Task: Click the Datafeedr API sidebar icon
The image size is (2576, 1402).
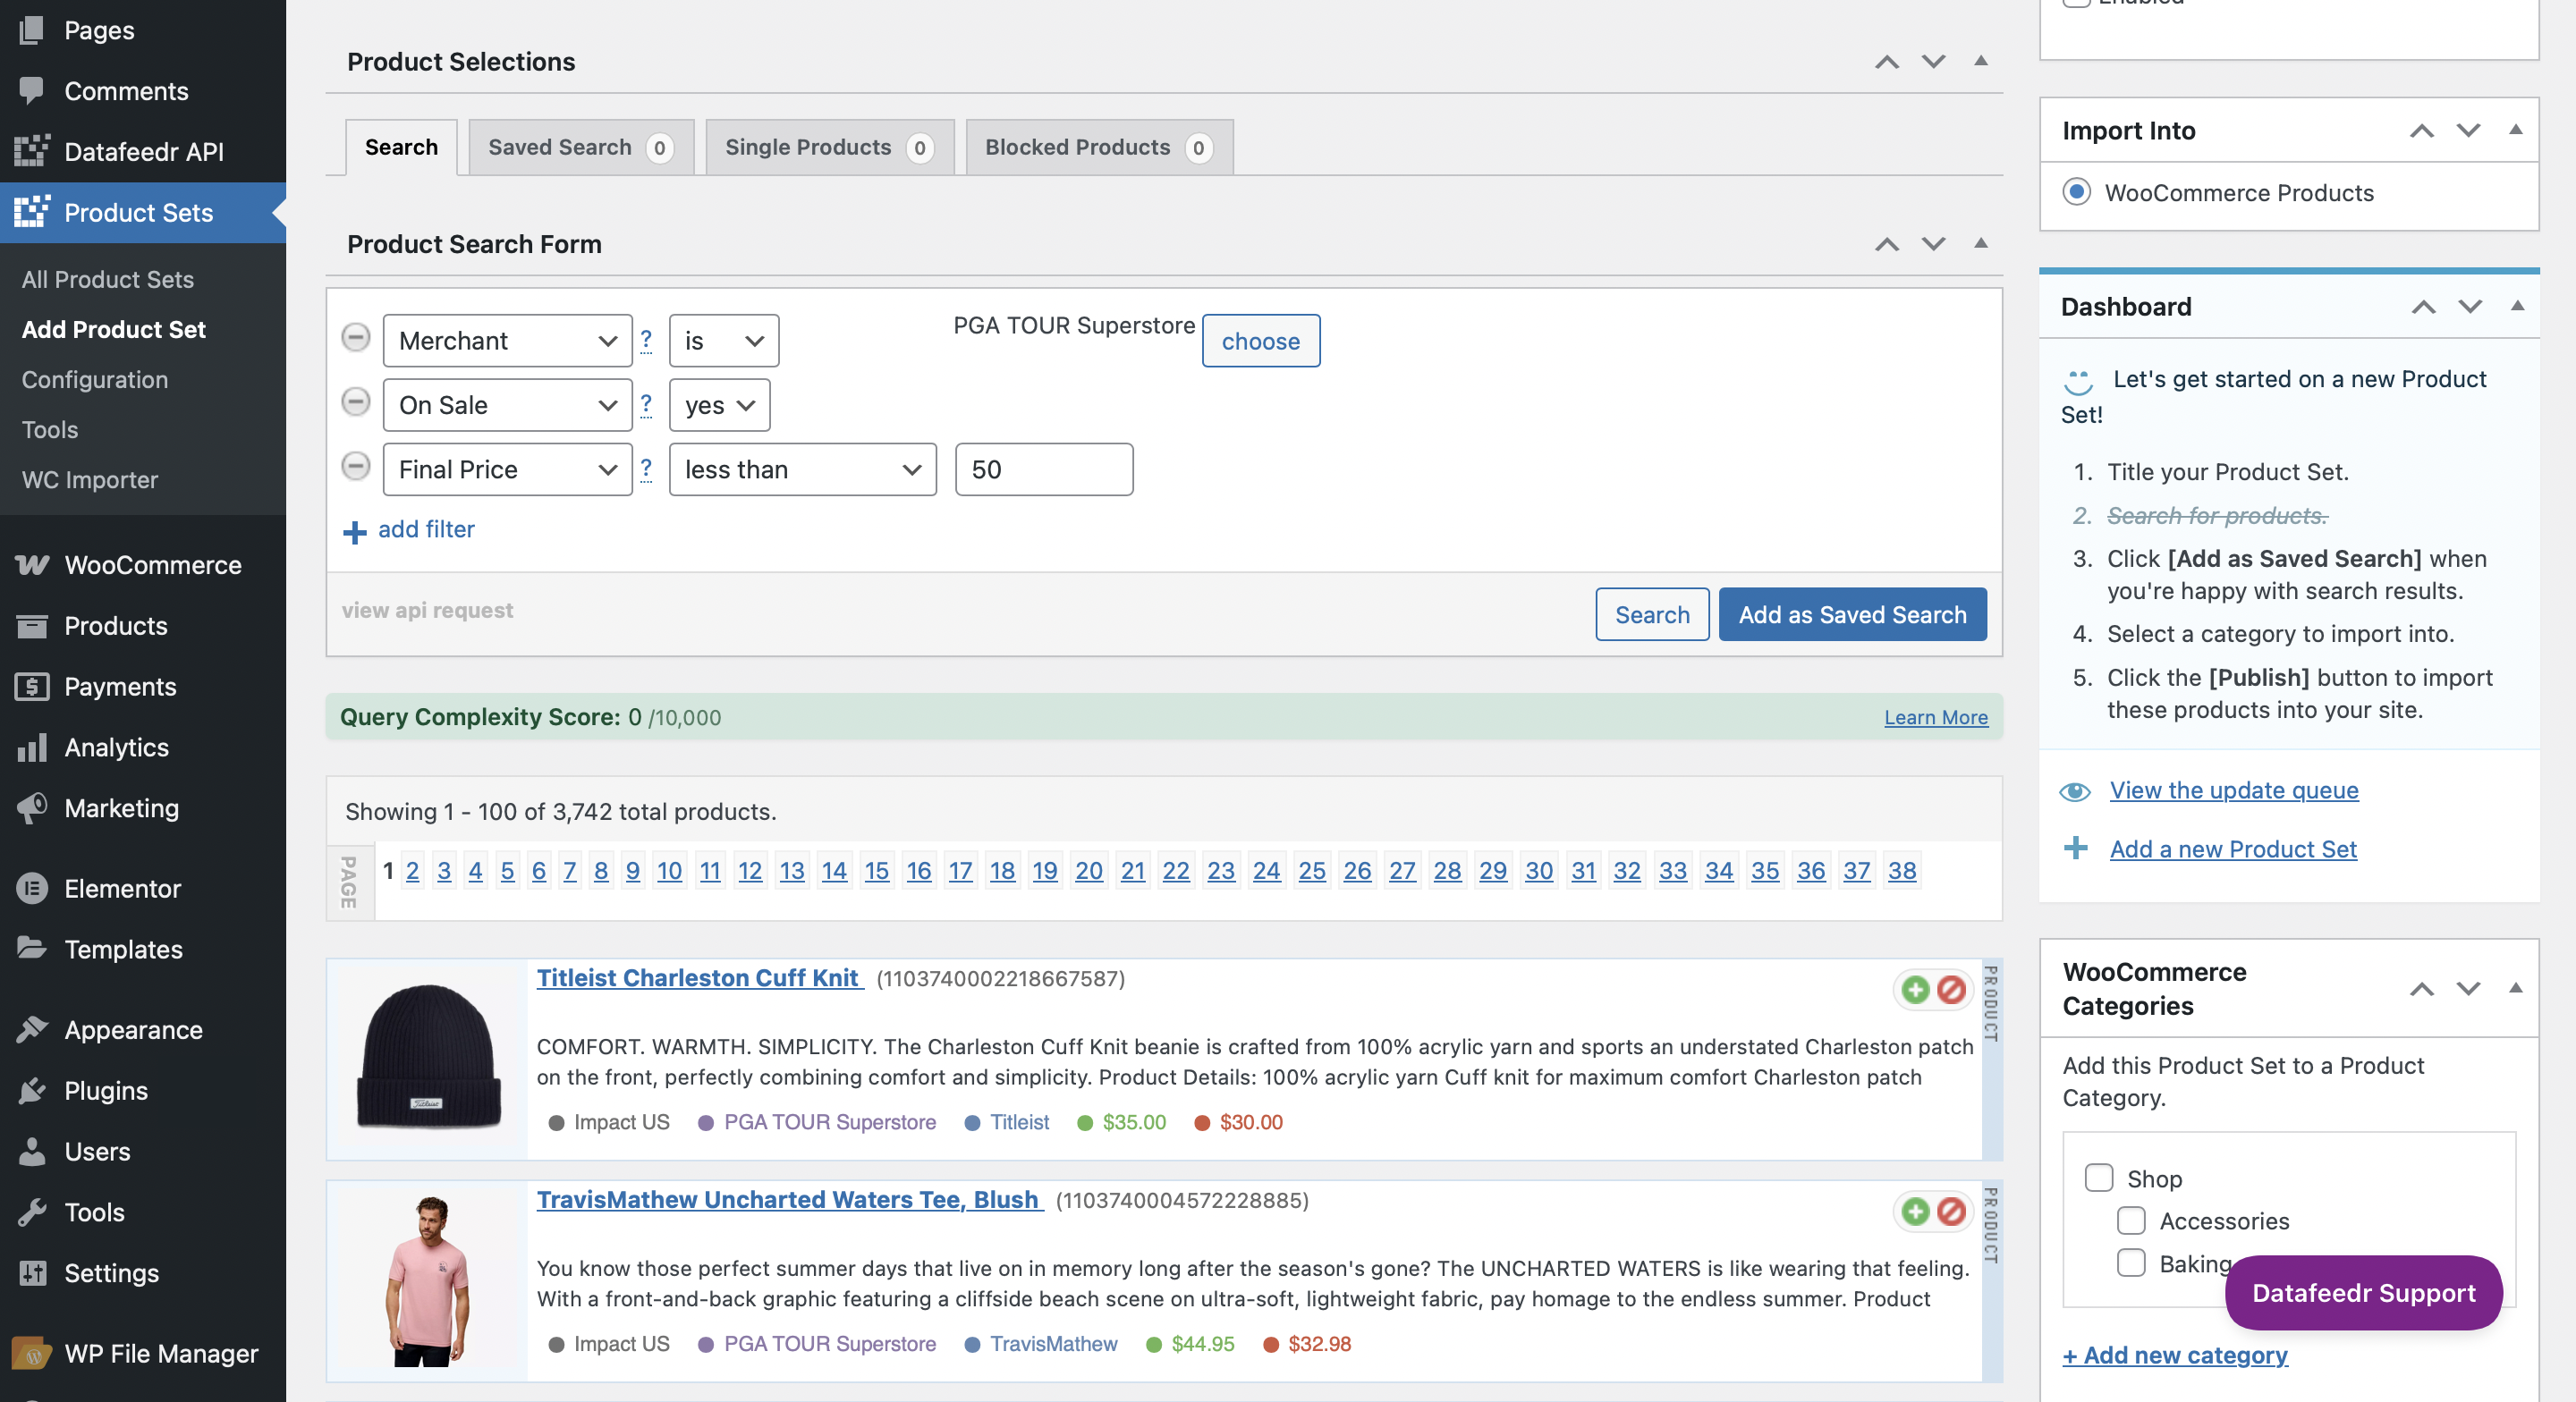Action: coord(31,151)
